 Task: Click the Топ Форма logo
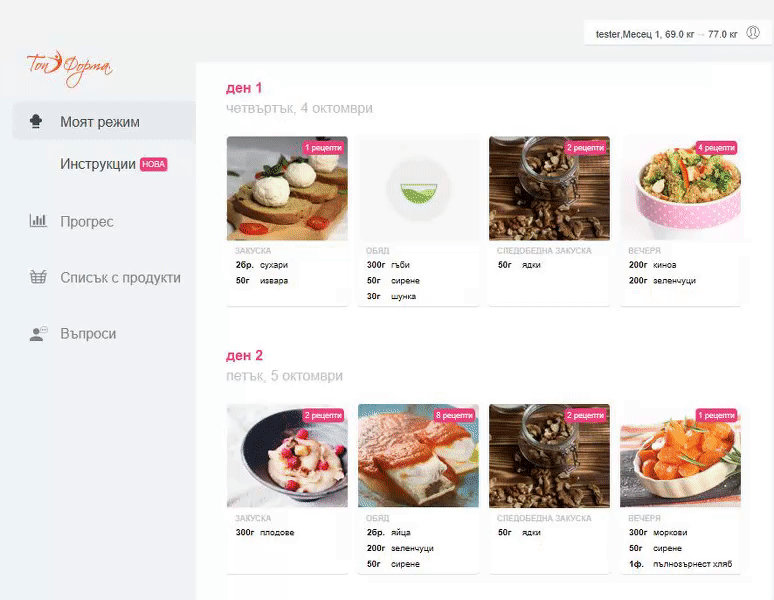[x=70, y=69]
